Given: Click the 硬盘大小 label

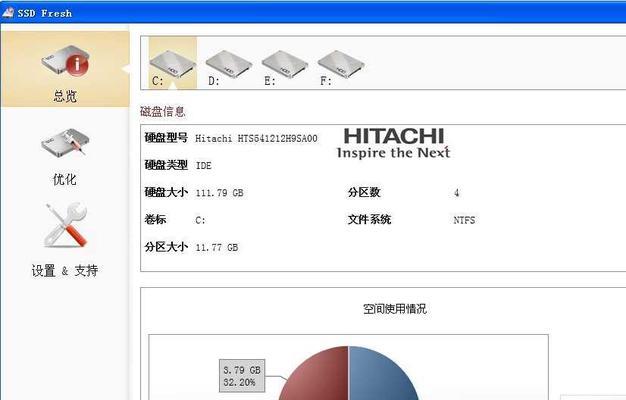Looking at the screenshot, I should coord(166,192).
